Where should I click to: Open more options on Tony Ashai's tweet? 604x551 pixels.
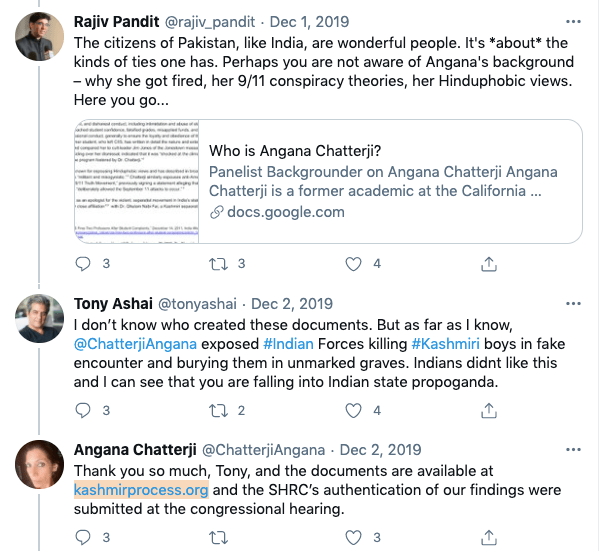click(x=570, y=304)
